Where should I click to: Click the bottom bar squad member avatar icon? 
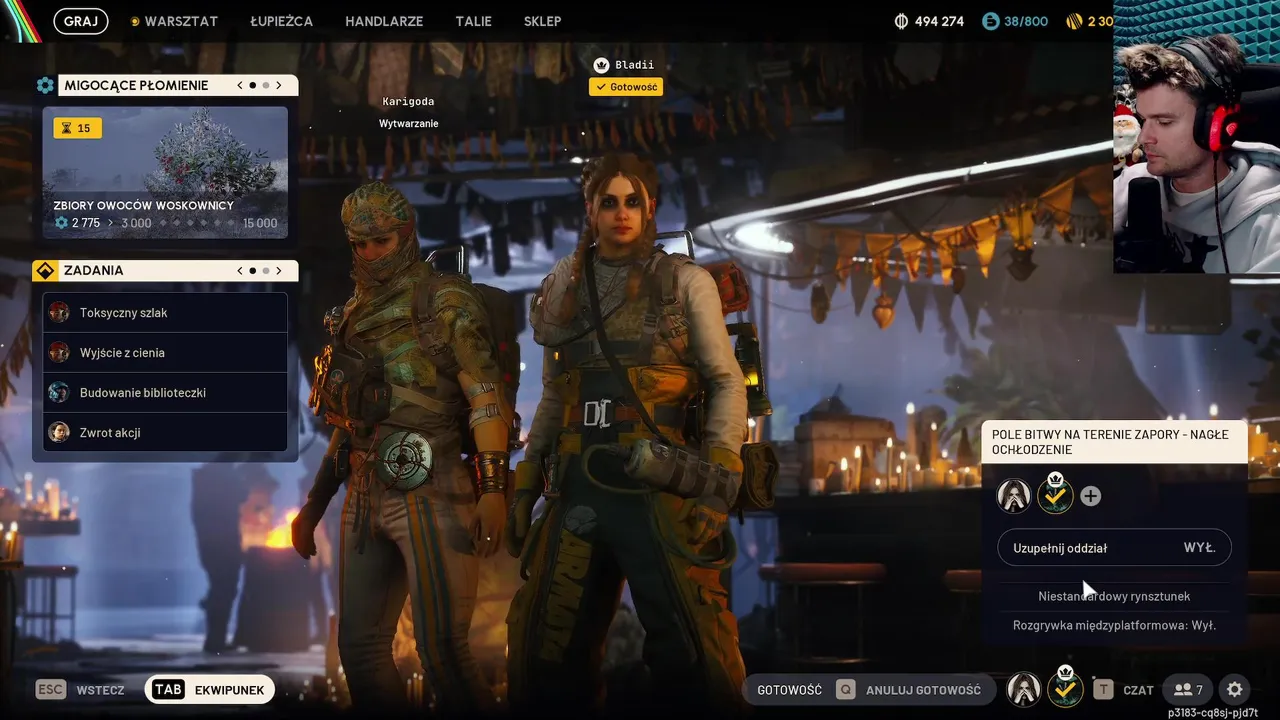[1023, 689]
